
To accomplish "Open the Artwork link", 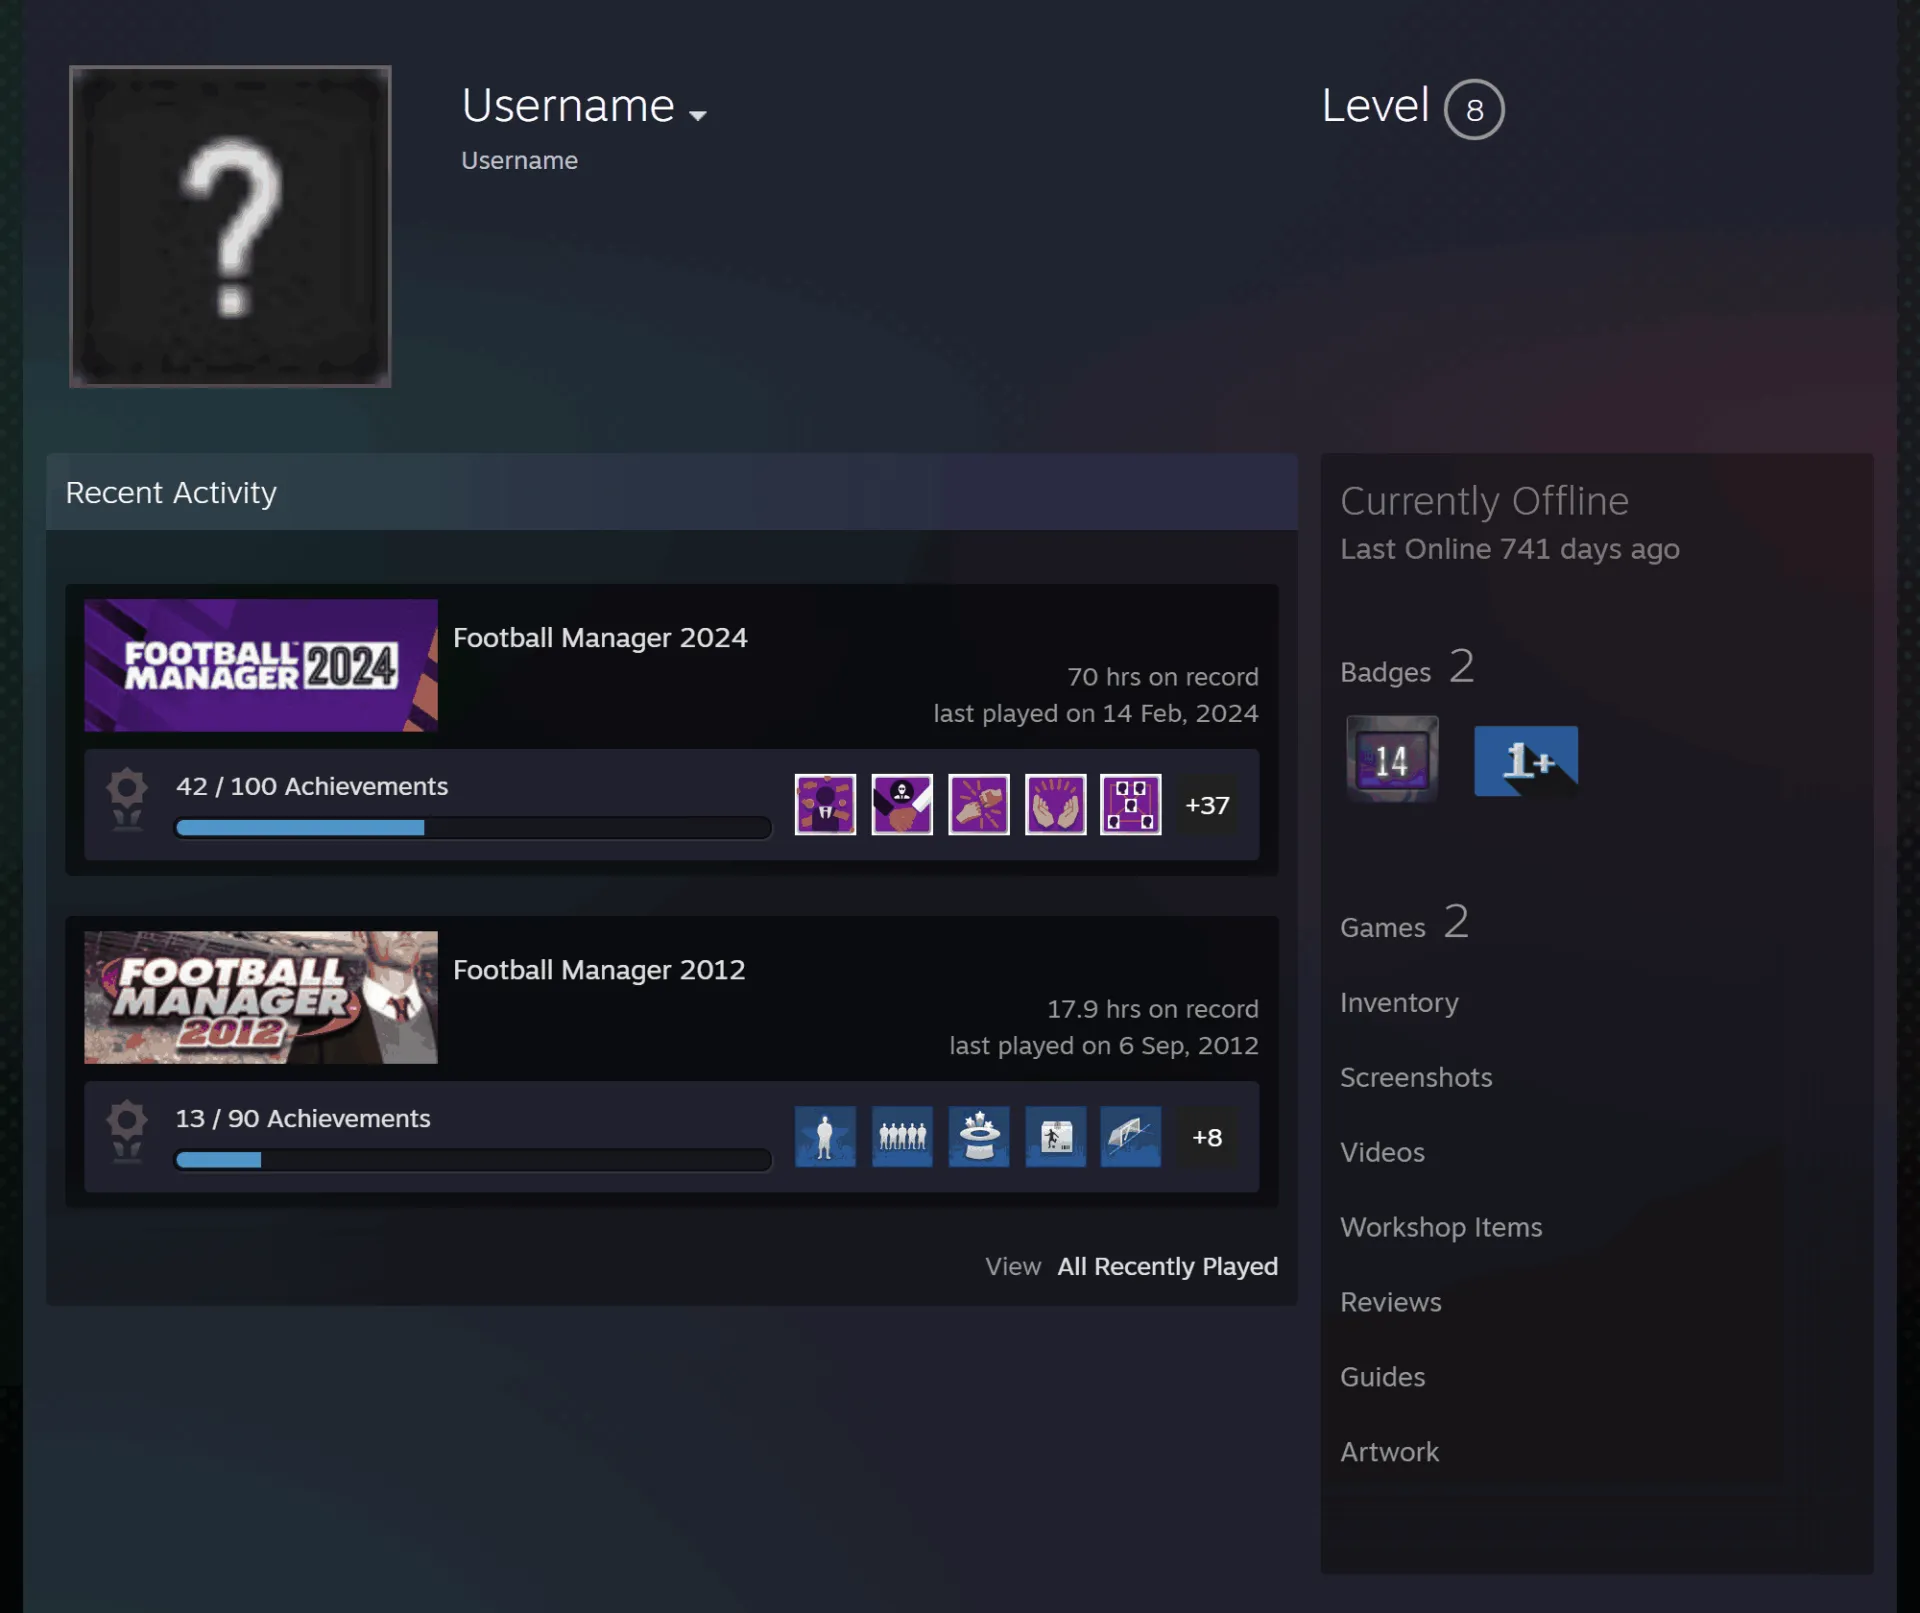I will point(1389,1452).
